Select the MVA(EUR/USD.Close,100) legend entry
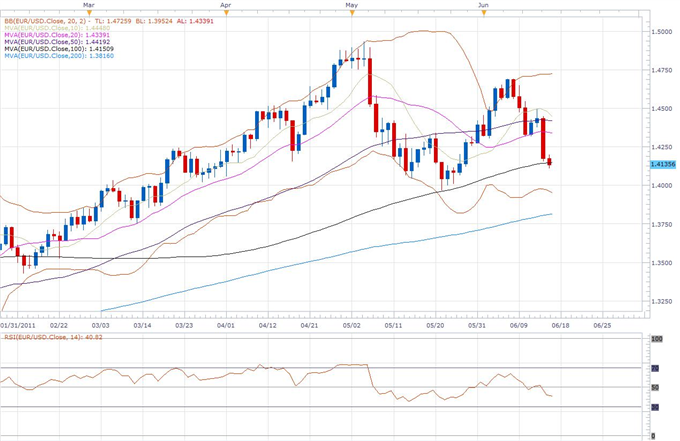Screen dimensions: 680x441 tap(59, 49)
